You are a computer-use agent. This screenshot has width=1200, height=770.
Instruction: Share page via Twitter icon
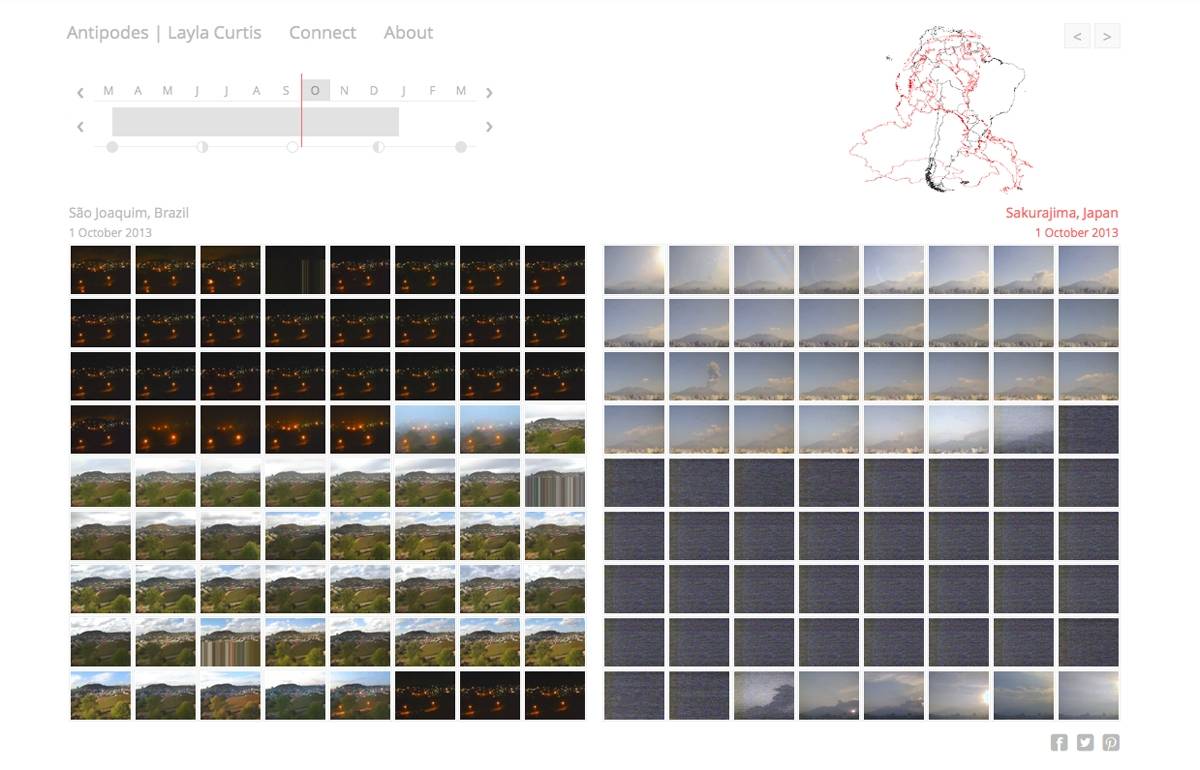[1085, 742]
